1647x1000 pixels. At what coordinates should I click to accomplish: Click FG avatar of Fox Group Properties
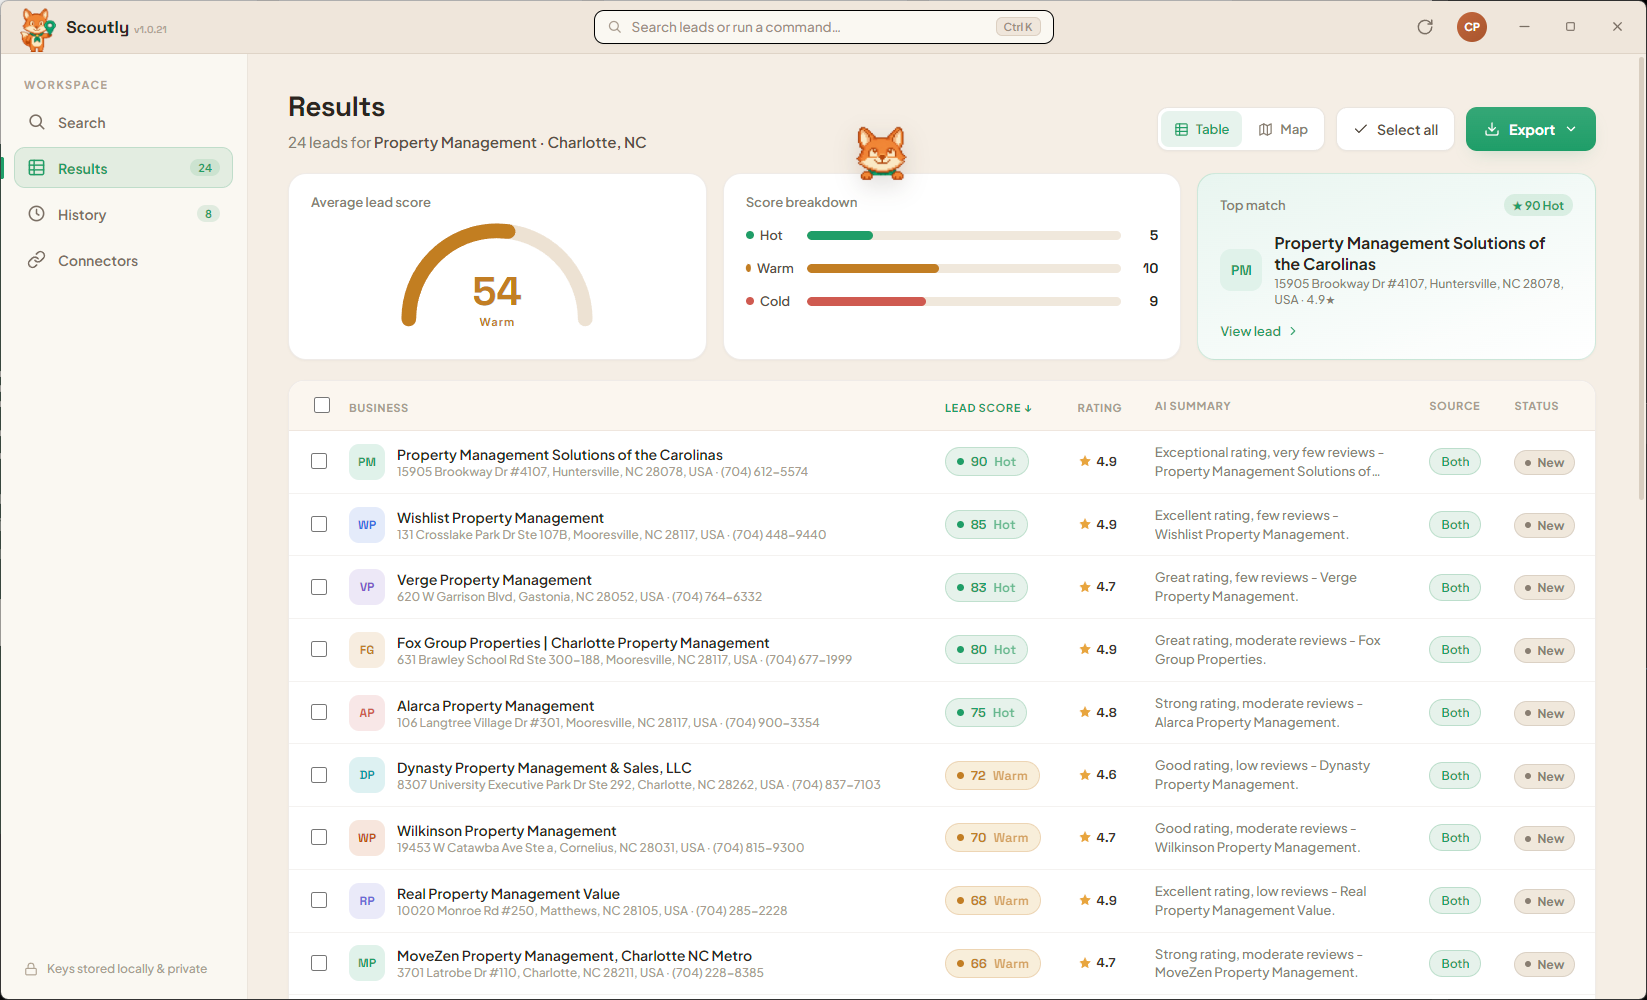[x=367, y=650]
